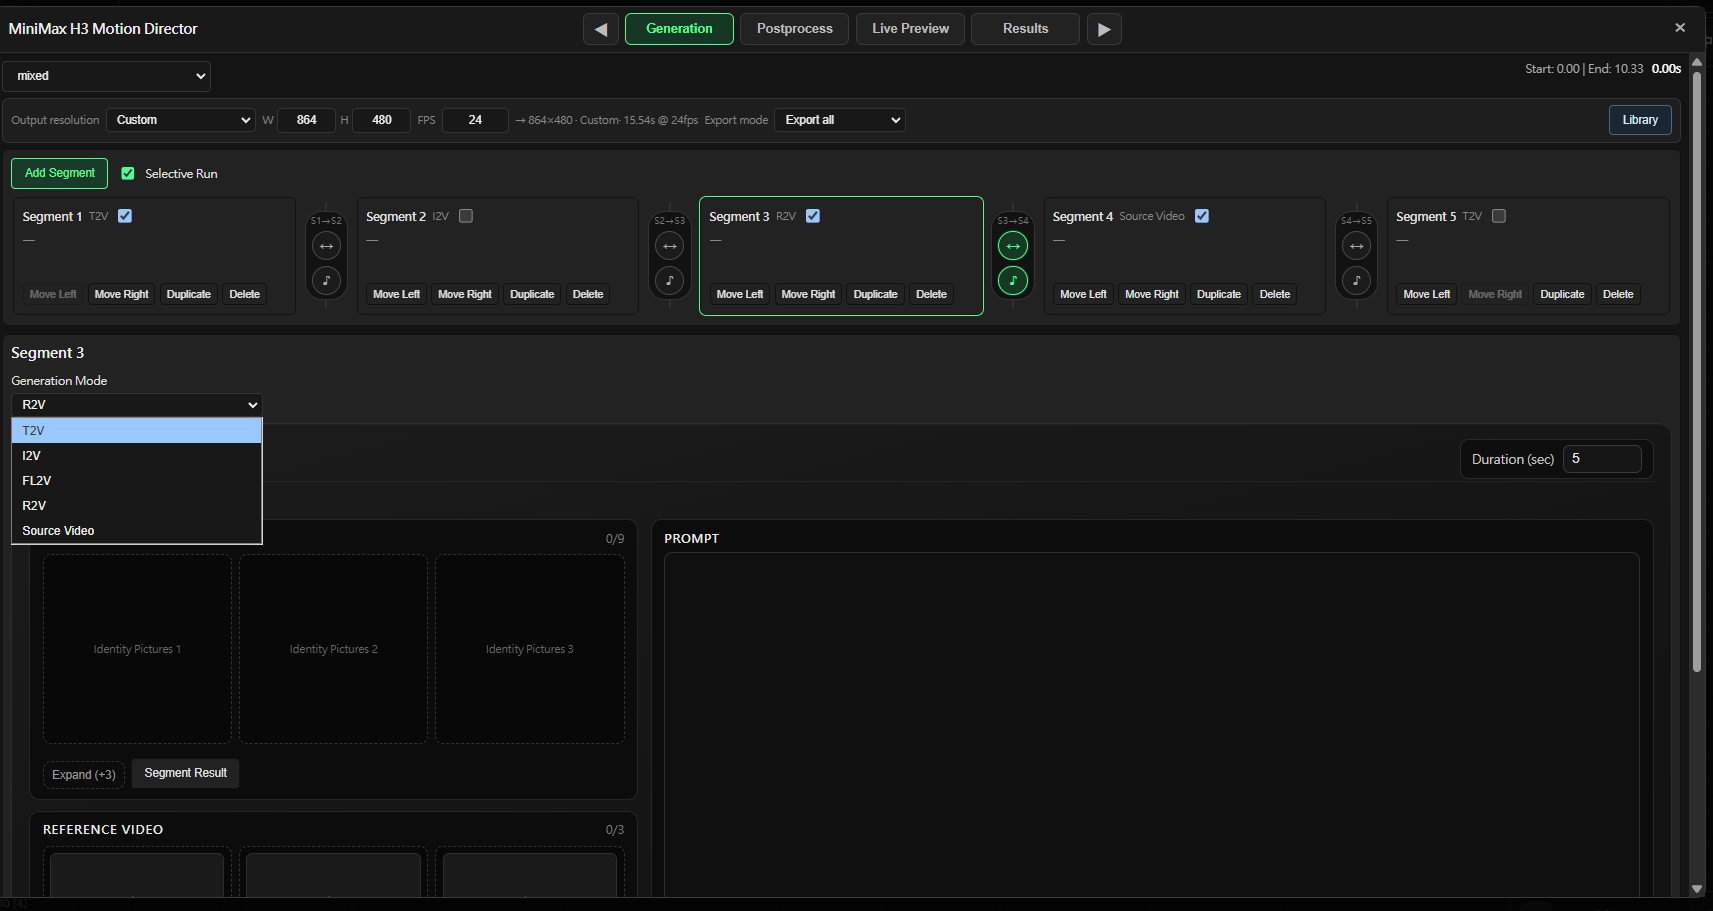This screenshot has width=1713, height=911.
Task: Toggle S4→S5 transition blend icon
Action: tap(1356, 246)
